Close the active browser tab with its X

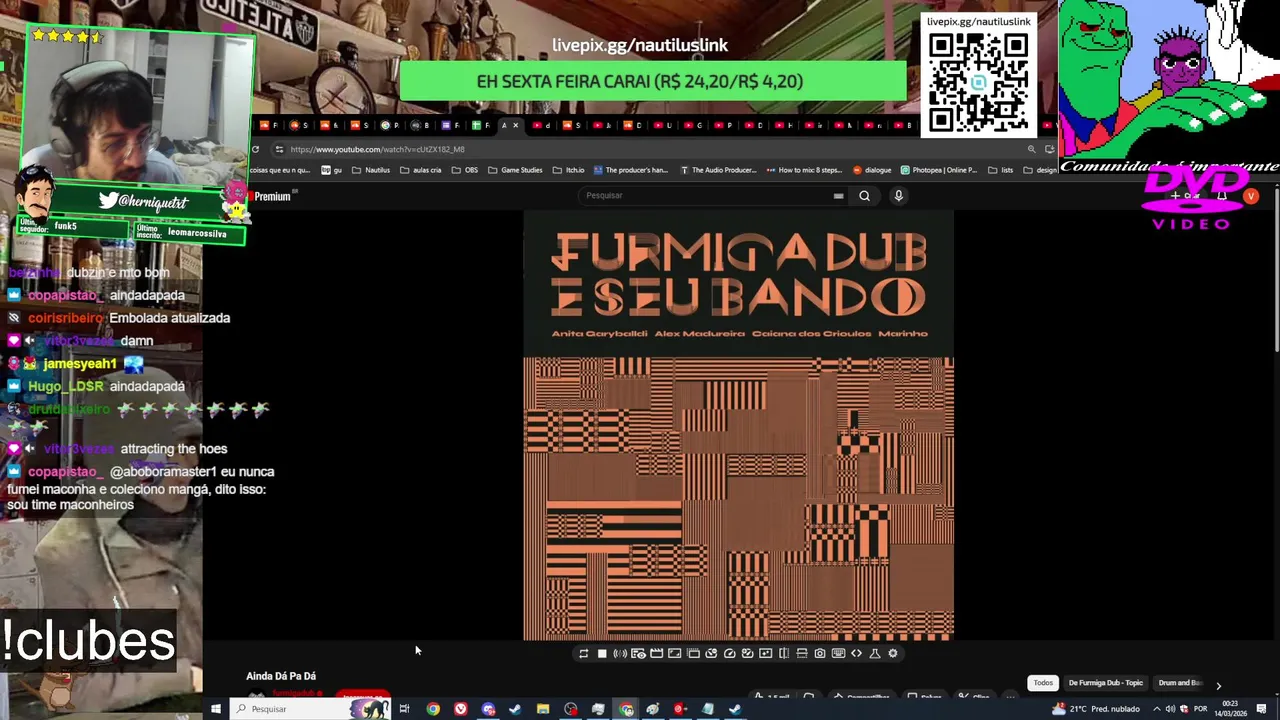coord(515,125)
